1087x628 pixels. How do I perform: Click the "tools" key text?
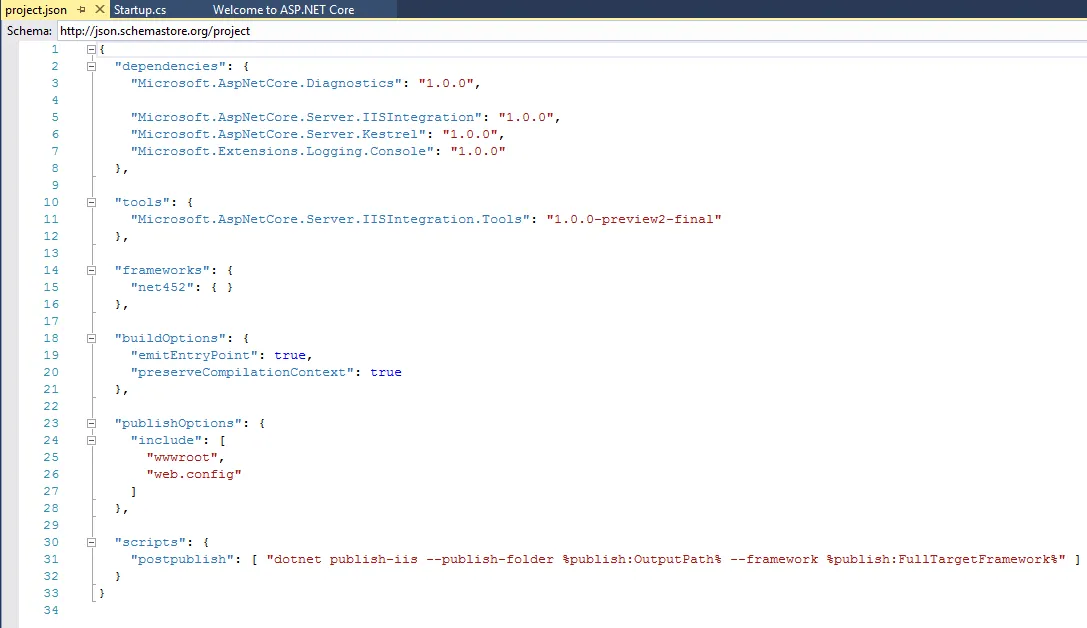(142, 202)
